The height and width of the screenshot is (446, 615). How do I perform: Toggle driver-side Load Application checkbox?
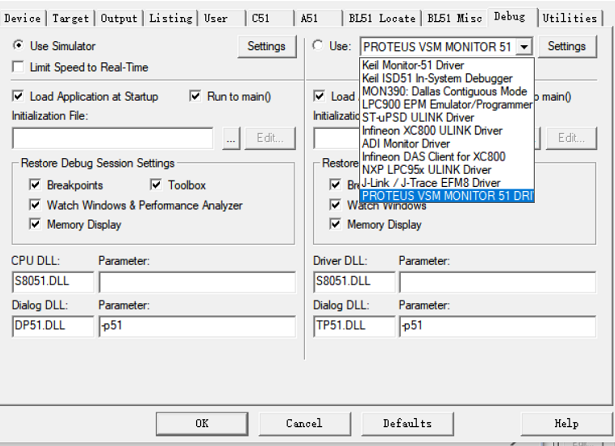tap(319, 96)
